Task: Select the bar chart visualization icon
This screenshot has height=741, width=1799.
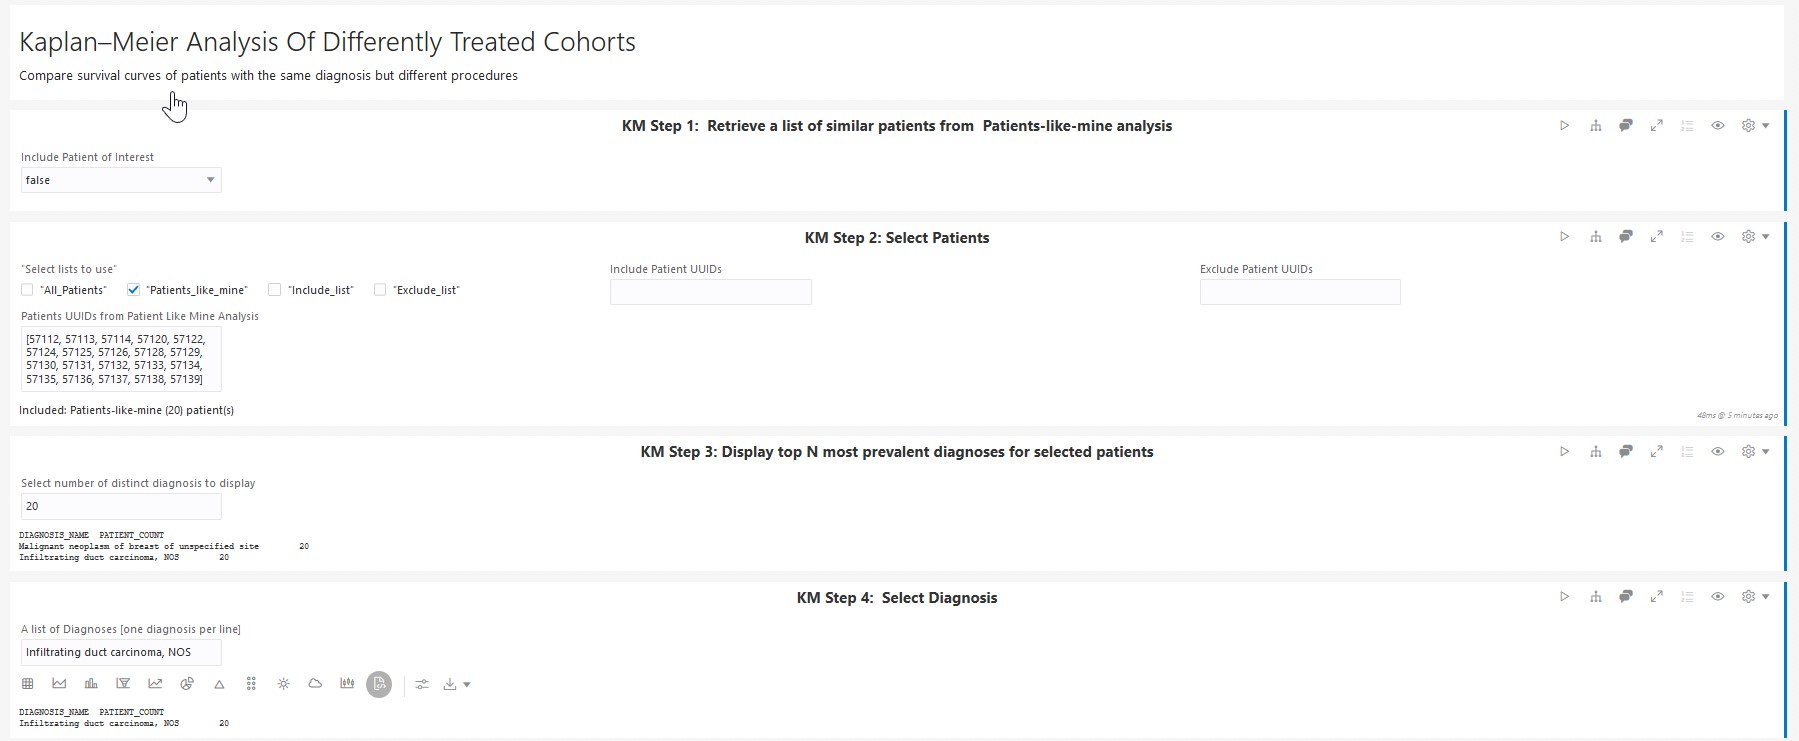Action: pyautogui.click(x=91, y=684)
